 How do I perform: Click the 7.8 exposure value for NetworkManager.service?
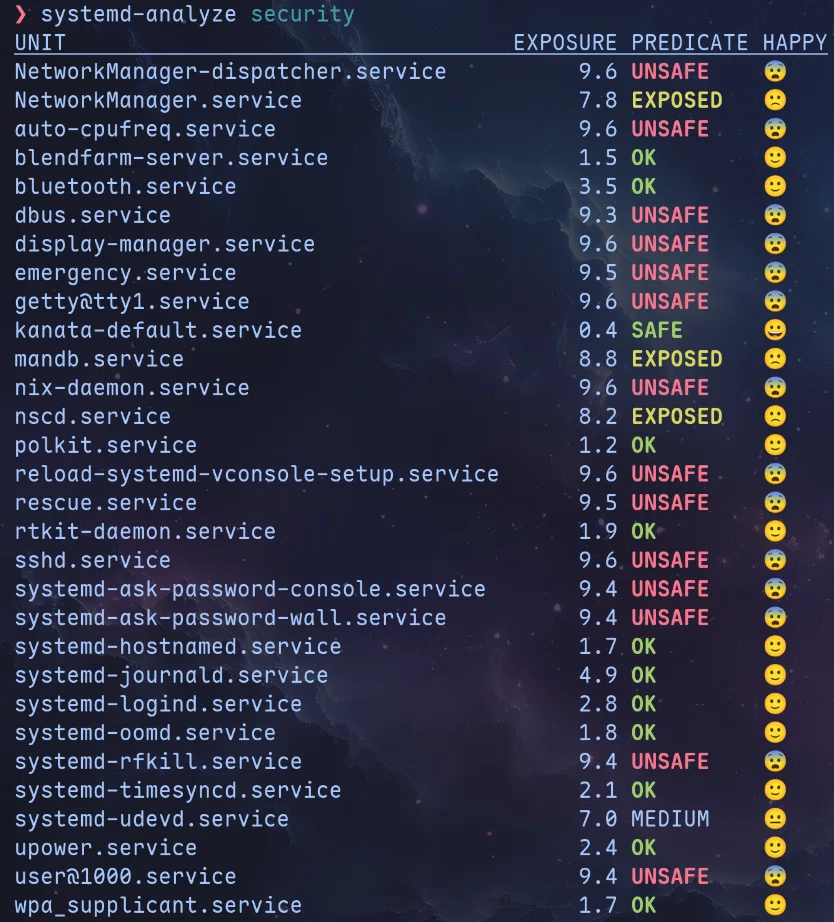(x=598, y=101)
